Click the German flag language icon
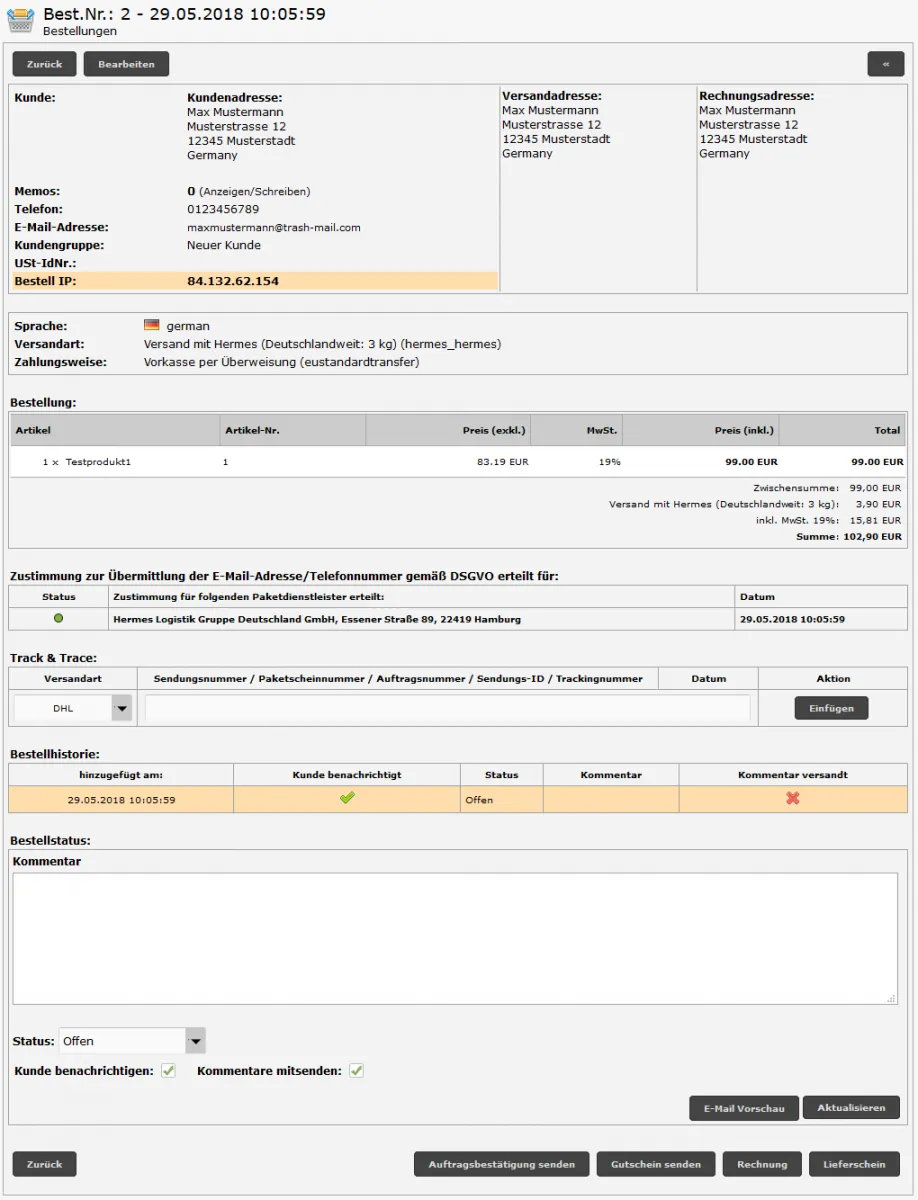918x1200 pixels. (x=152, y=325)
